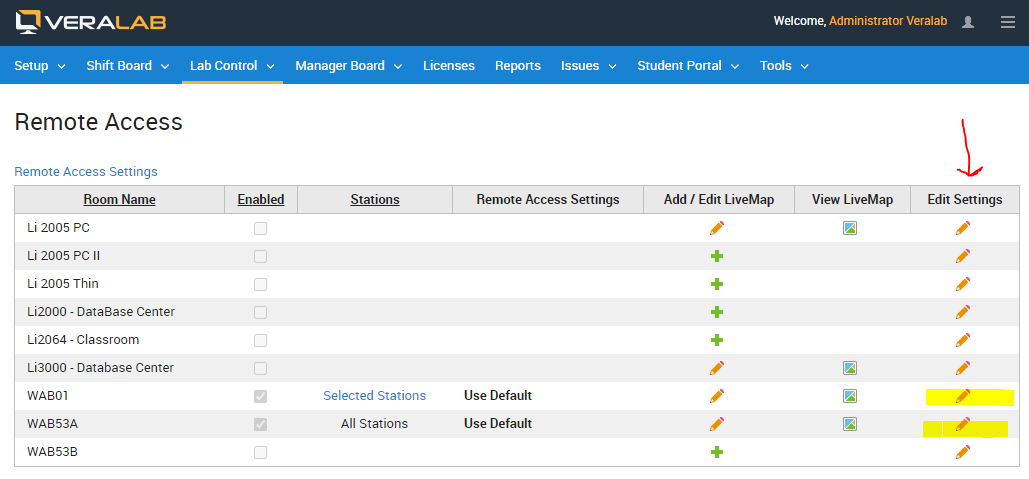Expand the Manager Board dropdown menu
The image size is (1029, 479).
(x=348, y=66)
